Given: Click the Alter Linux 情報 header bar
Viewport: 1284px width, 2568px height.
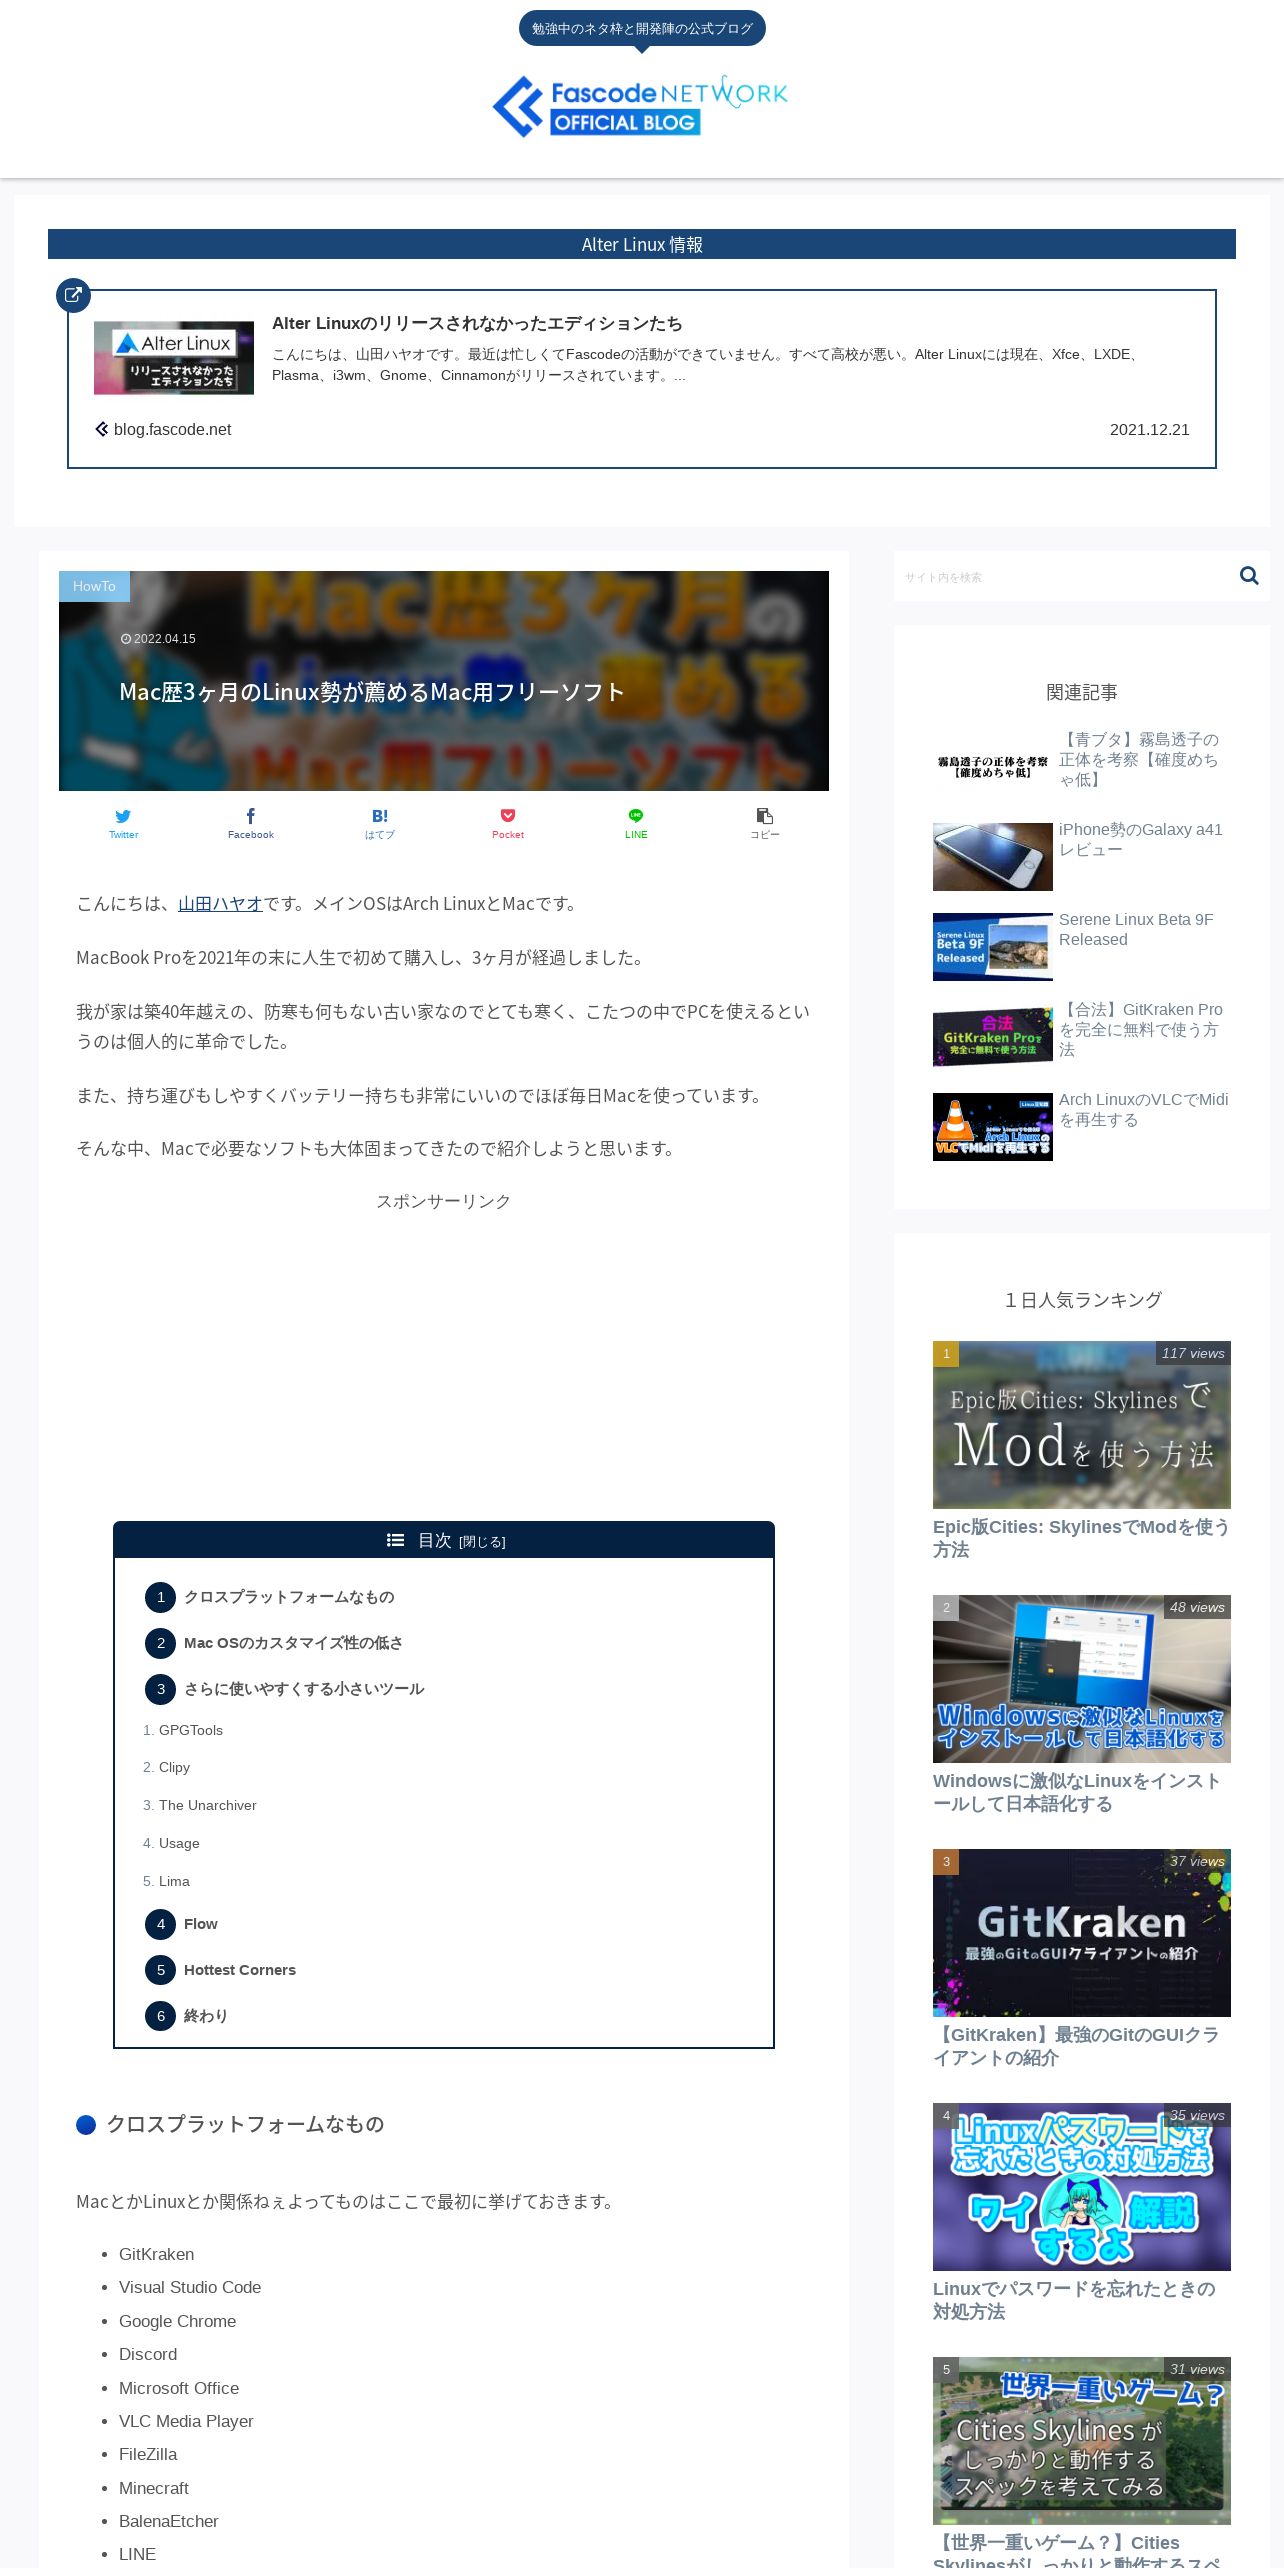Looking at the screenshot, I should pyautogui.click(x=642, y=244).
